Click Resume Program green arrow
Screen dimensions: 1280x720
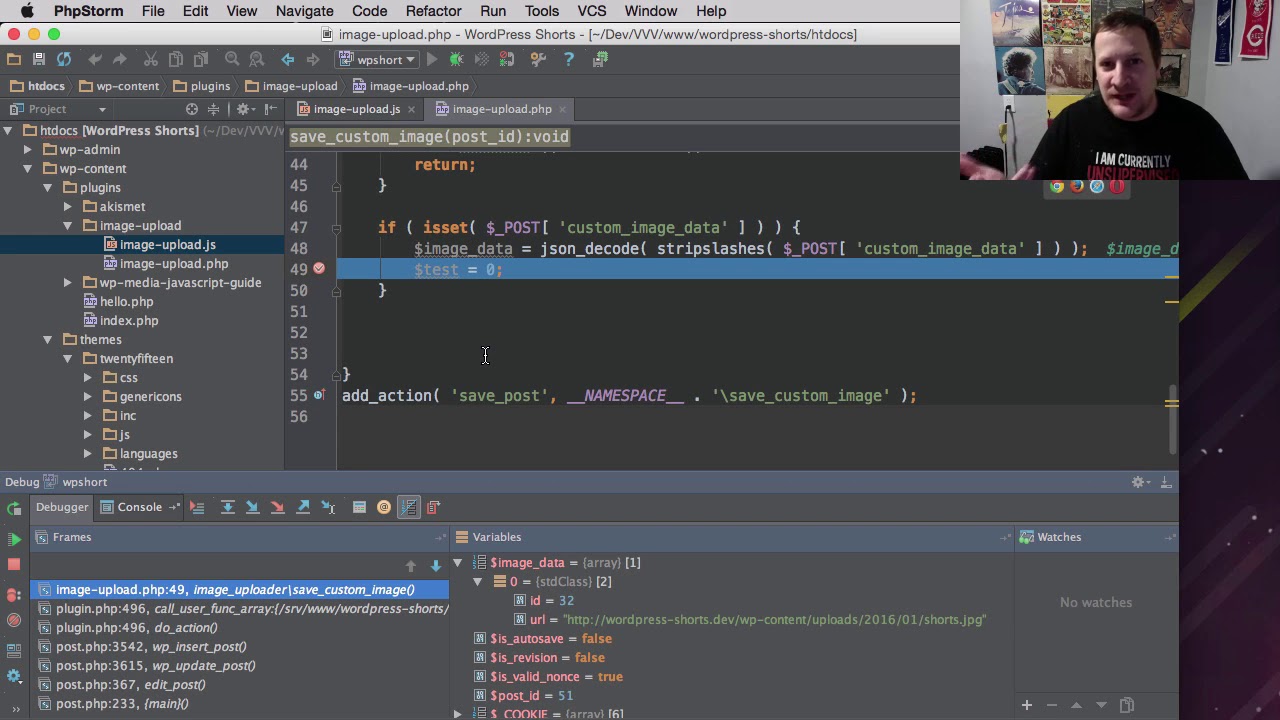(x=14, y=539)
